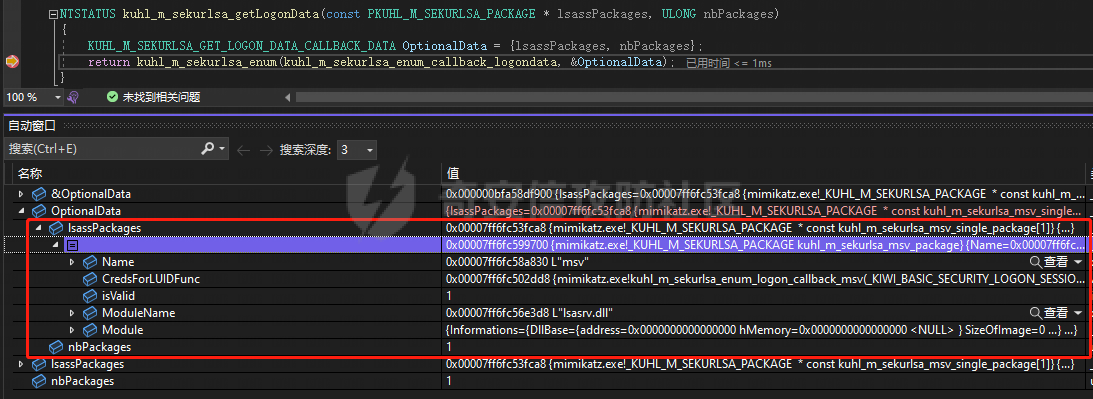This screenshot has height=399, width=1093.
Task: Click the green checkmark issue status icon
Action: [x=112, y=97]
